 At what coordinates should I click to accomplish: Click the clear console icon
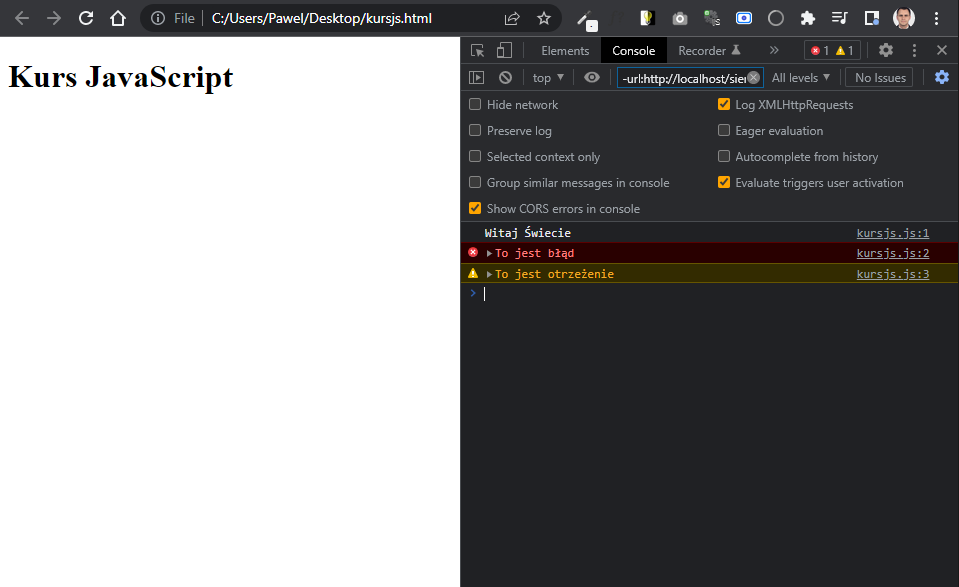[x=506, y=78]
